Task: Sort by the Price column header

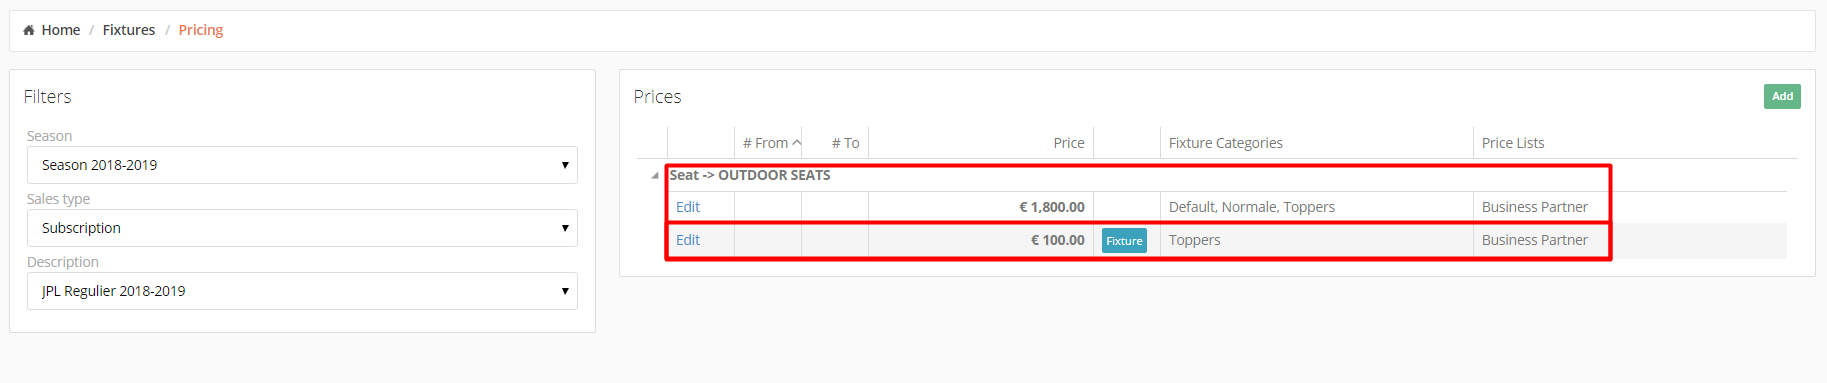Action: pos(1069,143)
